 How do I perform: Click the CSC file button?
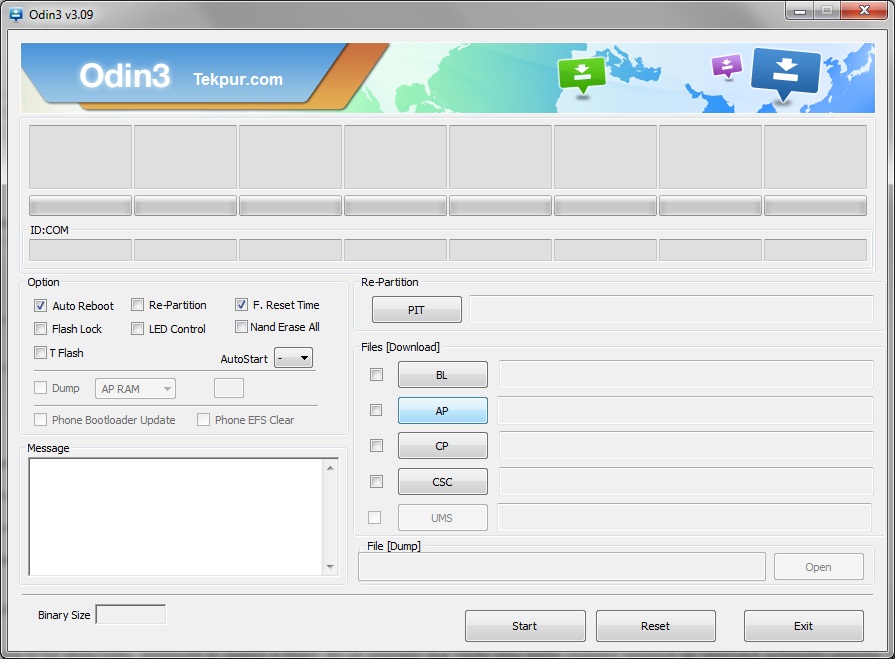(x=442, y=482)
